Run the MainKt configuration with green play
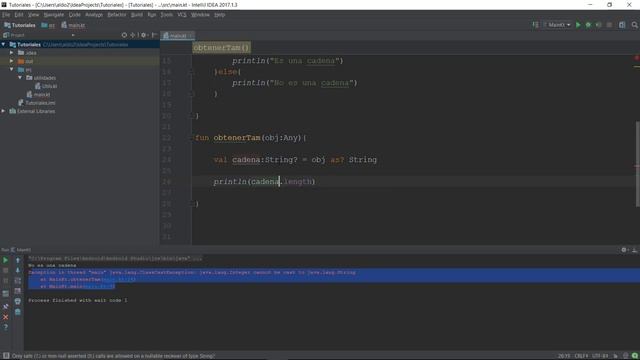The width and height of the screenshot is (640, 360). pyautogui.click(x=578, y=25)
